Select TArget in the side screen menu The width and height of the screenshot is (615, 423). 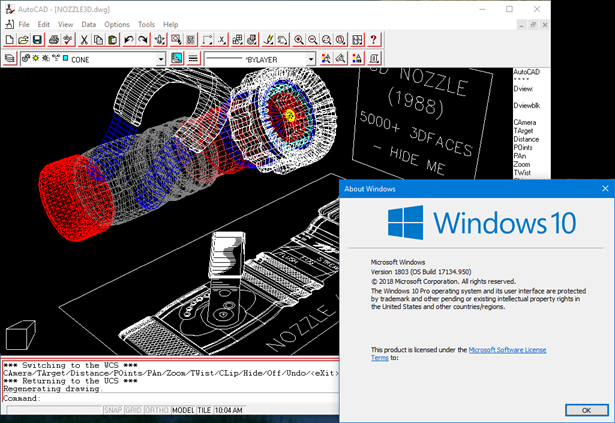tap(524, 131)
